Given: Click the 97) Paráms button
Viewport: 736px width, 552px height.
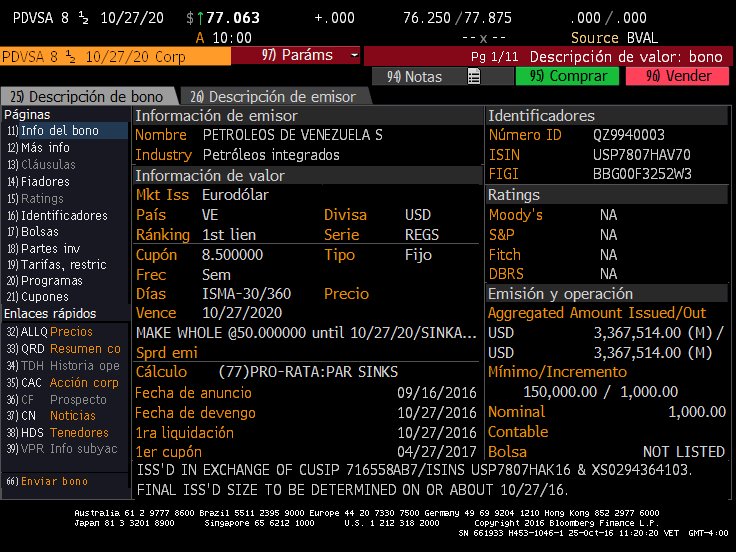Looking at the screenshot, I should 295,55.
